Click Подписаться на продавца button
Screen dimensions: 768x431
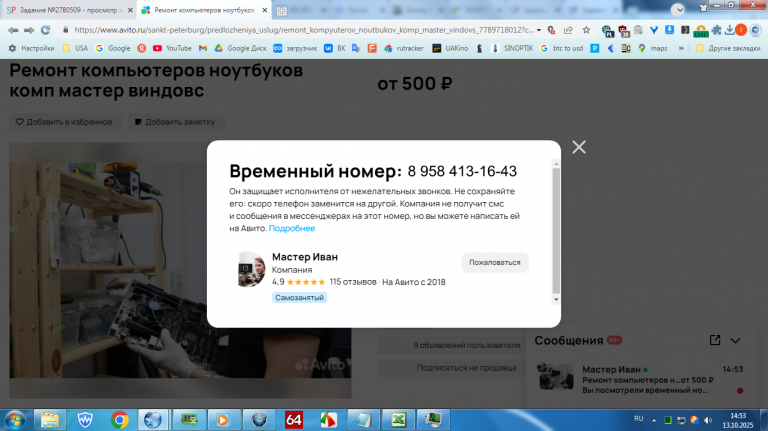pyautogui.click(x=466, y=368)
